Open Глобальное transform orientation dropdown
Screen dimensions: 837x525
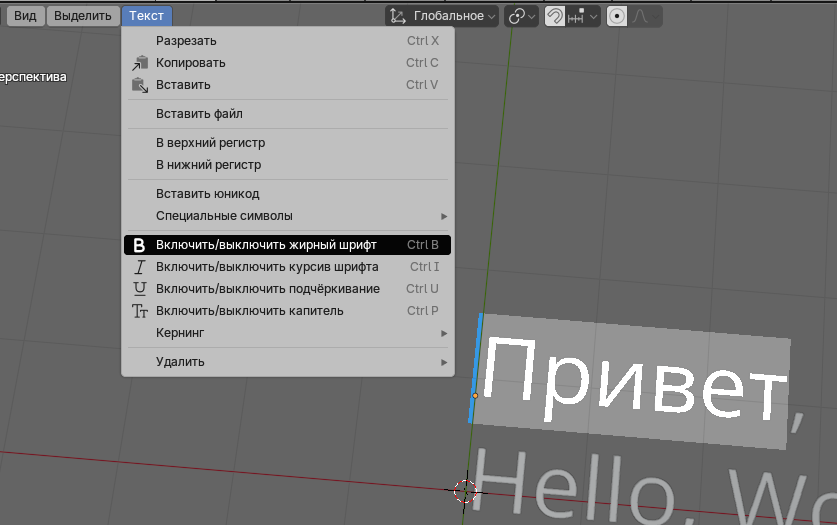pyautogui.click(x=442, y=16)
